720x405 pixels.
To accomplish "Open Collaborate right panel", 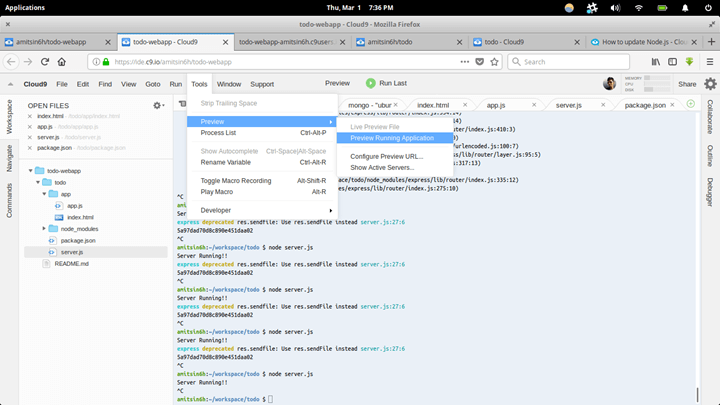I will (x=710, y=116).
